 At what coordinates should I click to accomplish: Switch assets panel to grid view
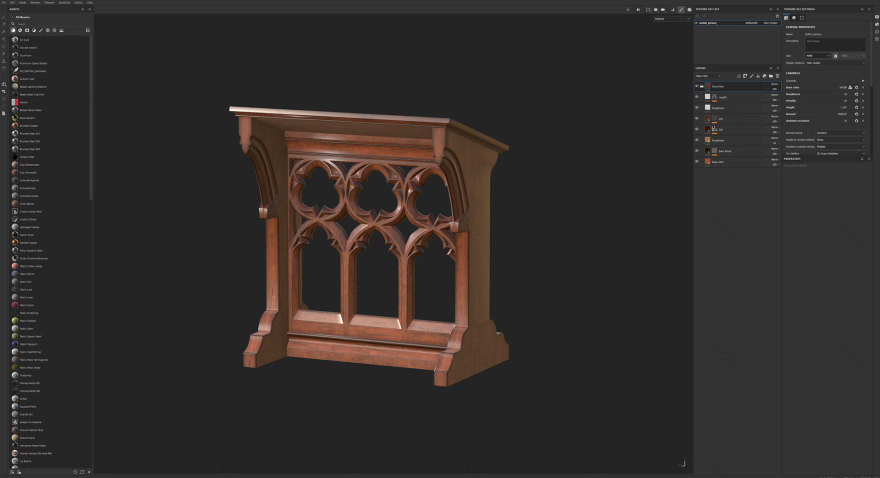click(x=88, y=30)
